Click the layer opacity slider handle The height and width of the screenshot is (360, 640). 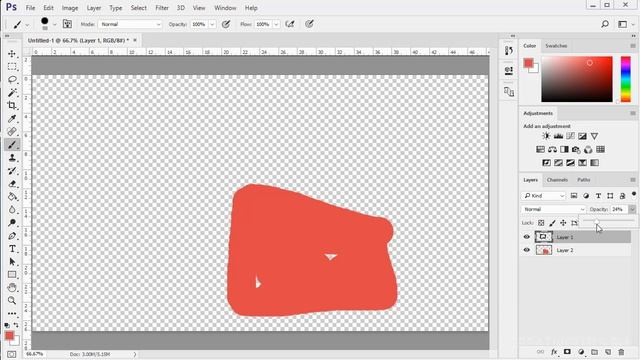click(x=596, y=222)
